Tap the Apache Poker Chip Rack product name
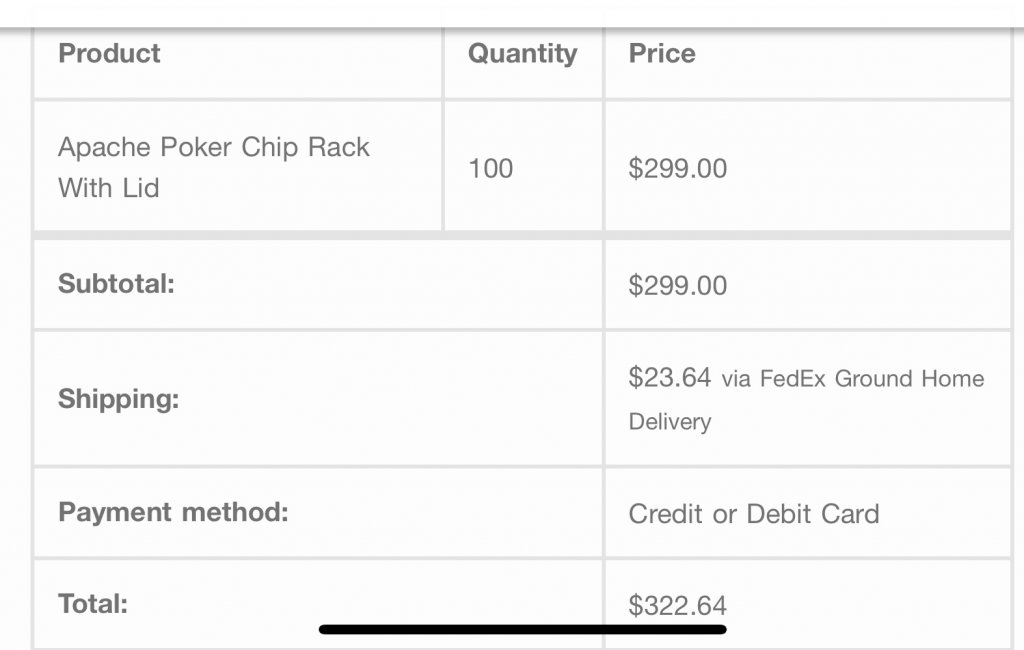Image resolution: width=1024 pixels, height=650 pixels. (214, 148)
